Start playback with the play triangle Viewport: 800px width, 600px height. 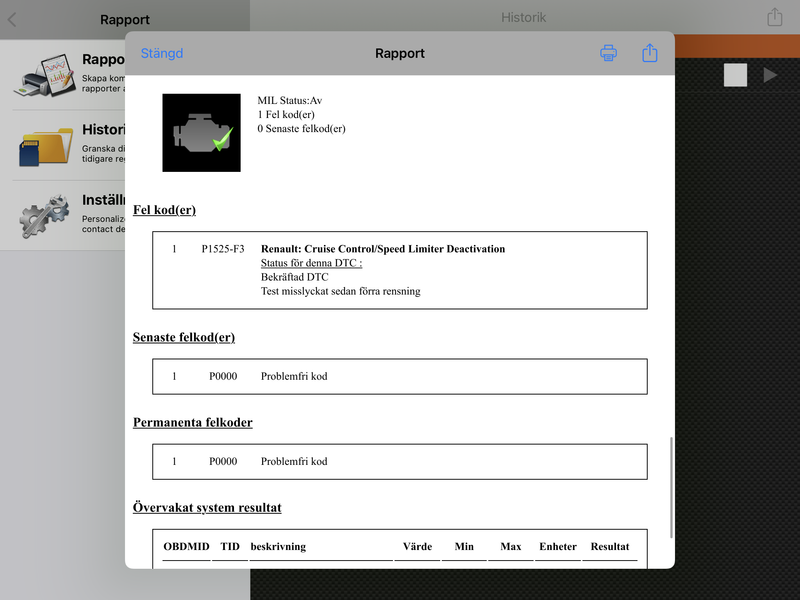tap(770, 75)
